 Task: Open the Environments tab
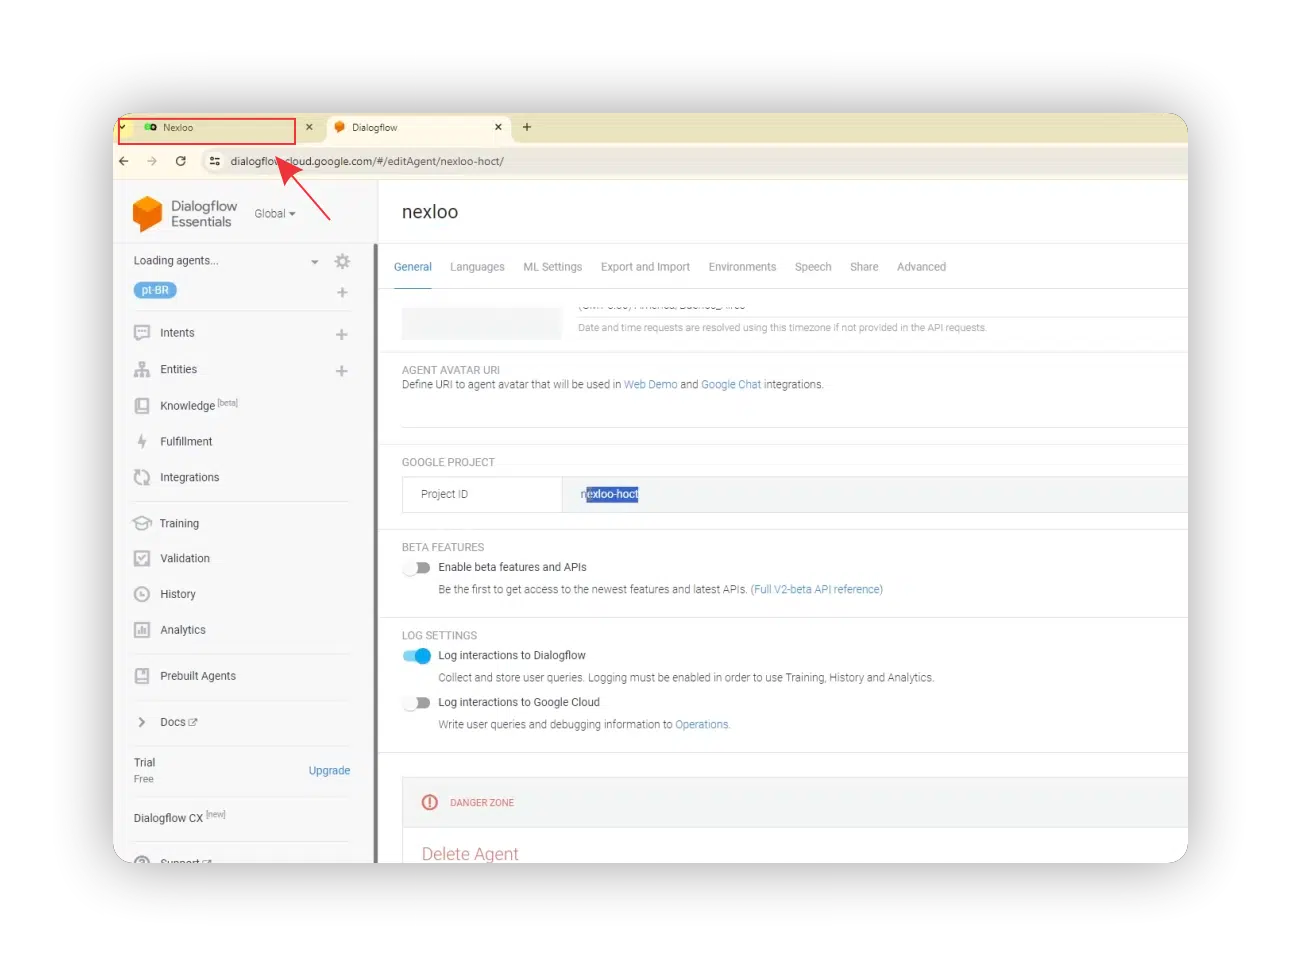tap(742, 267)
